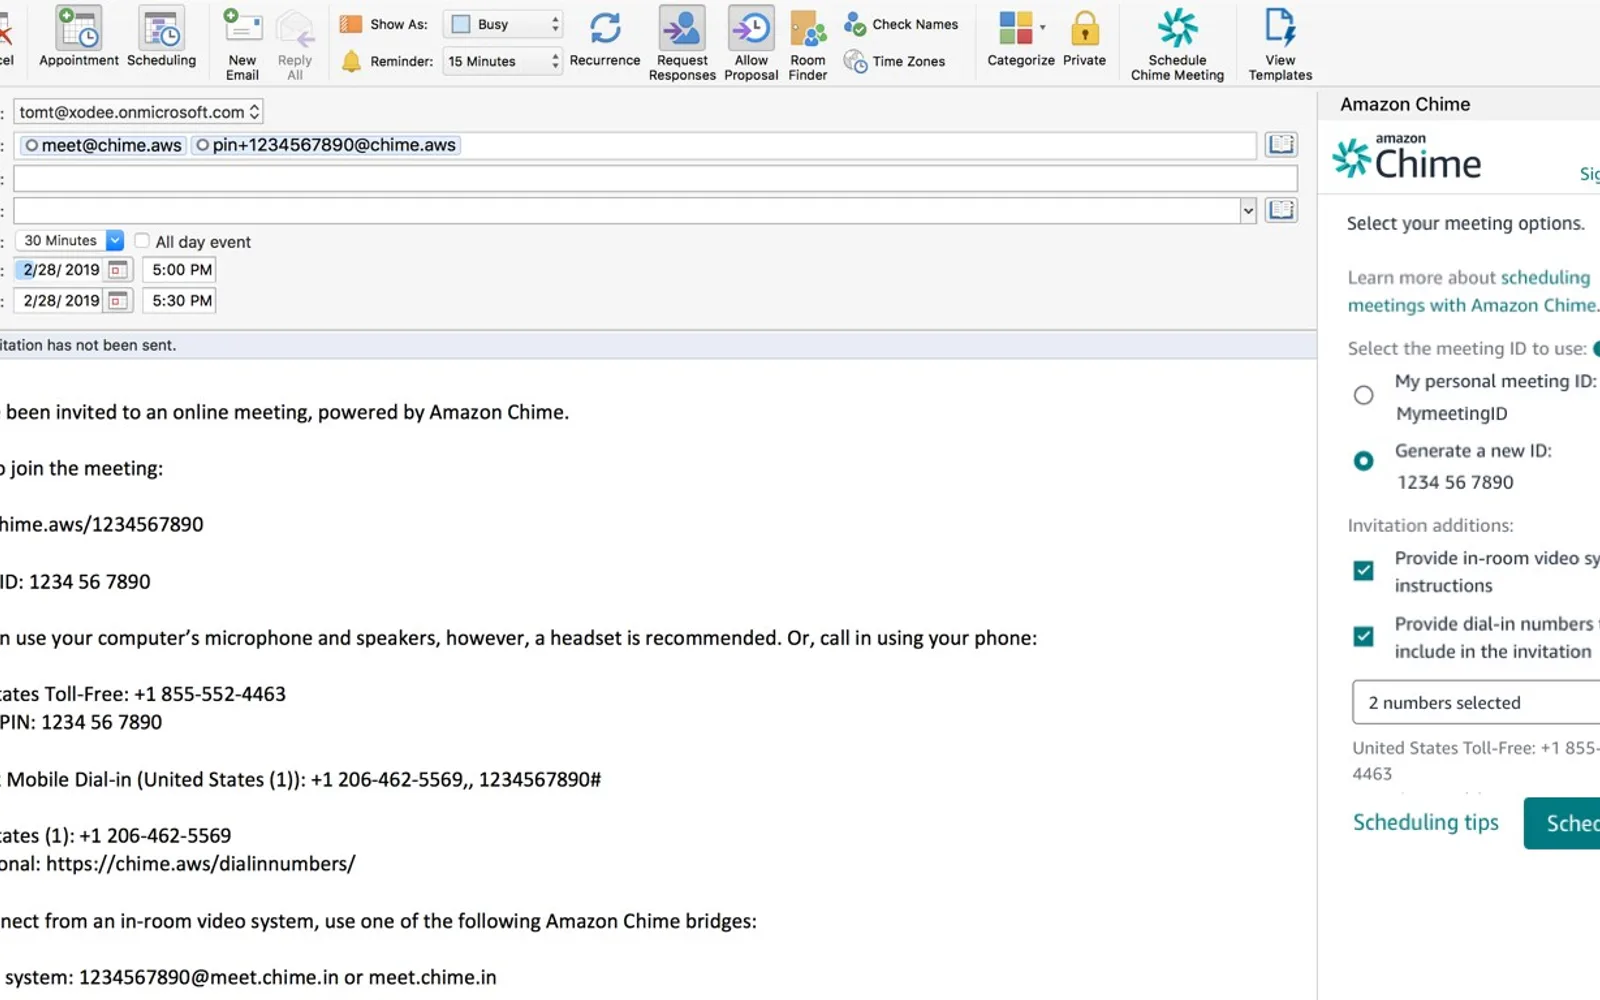Open address book beside recipients field
The width and height of the screenshot is (1600, 1000).
[x=1281, y=144]
